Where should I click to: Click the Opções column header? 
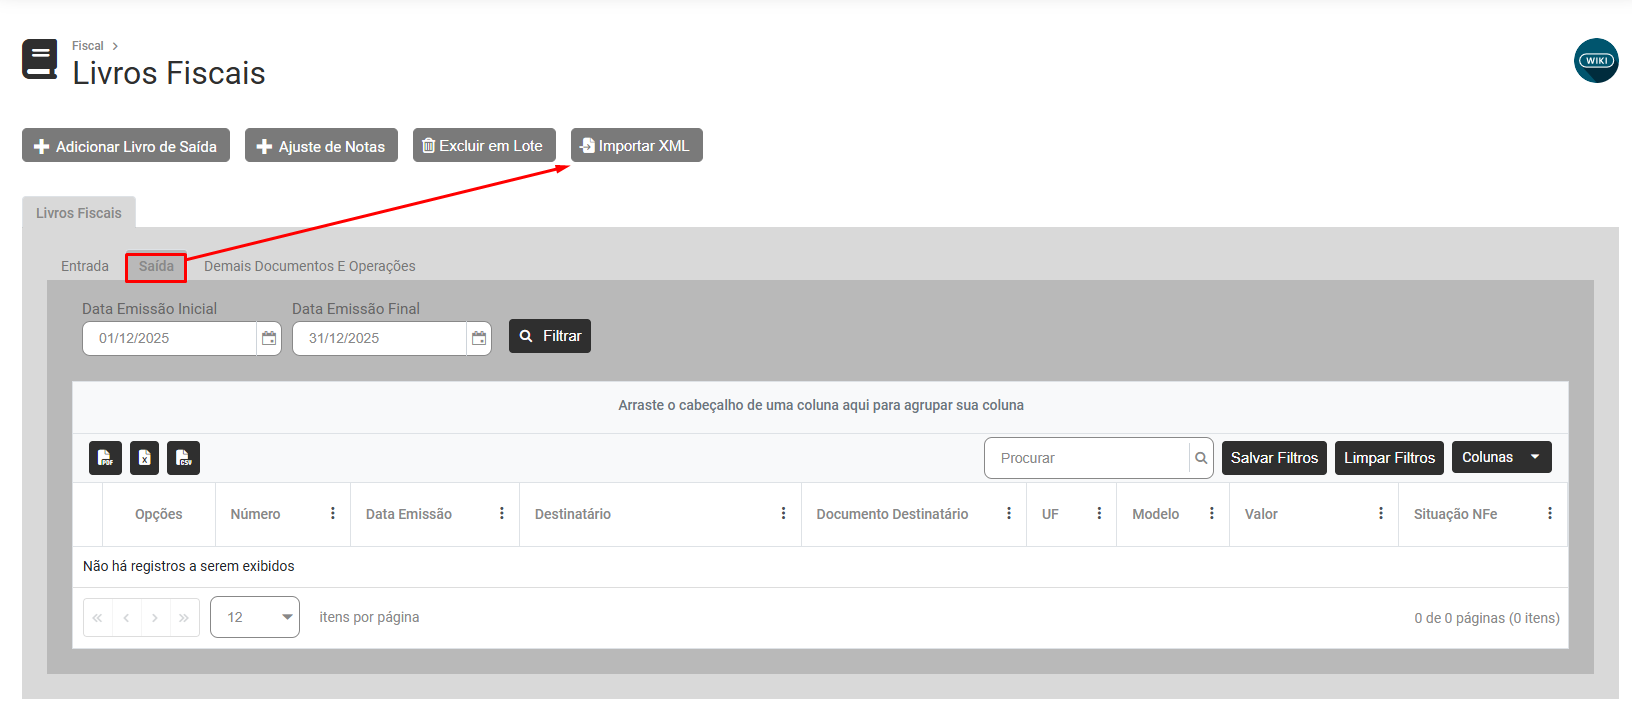[x=159, y=514]
